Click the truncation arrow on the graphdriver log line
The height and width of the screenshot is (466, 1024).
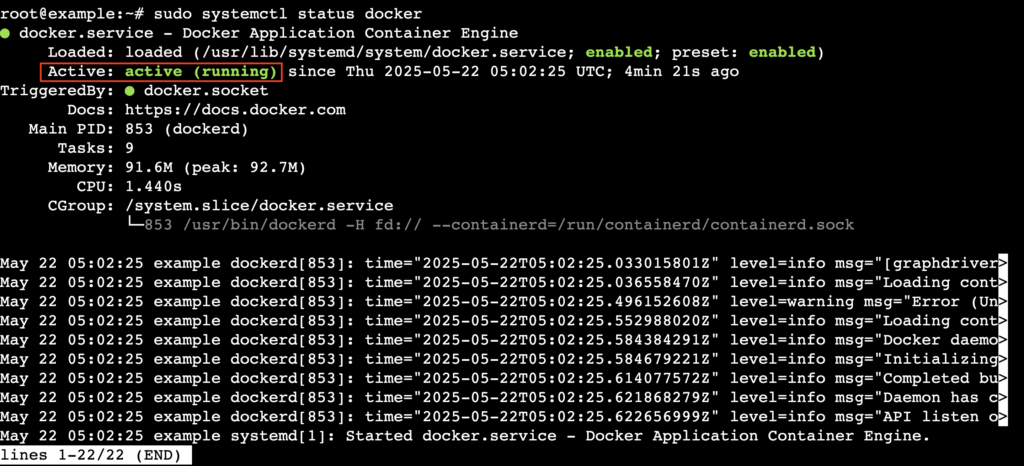point(1002,264)
